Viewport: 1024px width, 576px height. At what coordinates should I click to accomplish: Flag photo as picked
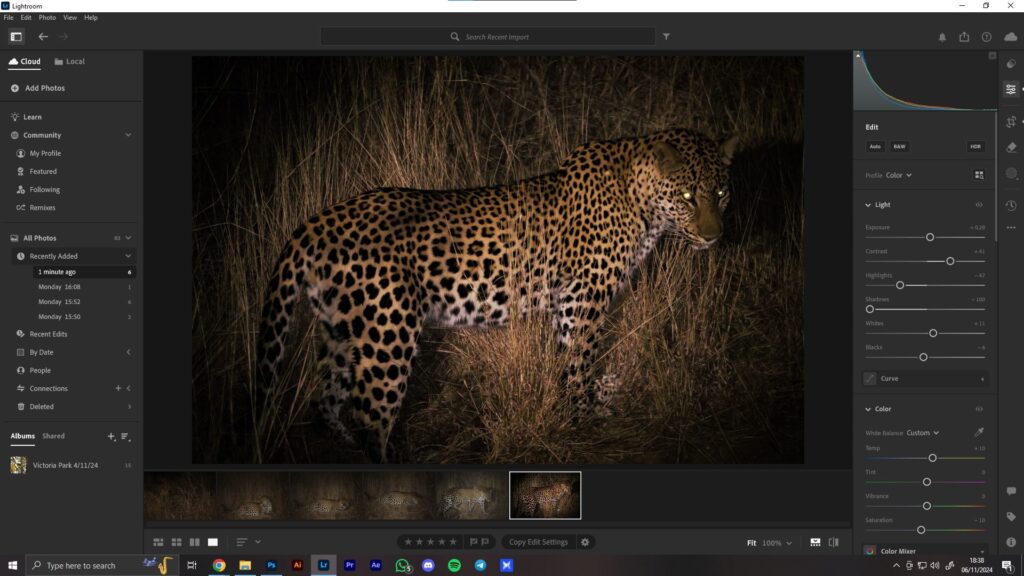473,542
